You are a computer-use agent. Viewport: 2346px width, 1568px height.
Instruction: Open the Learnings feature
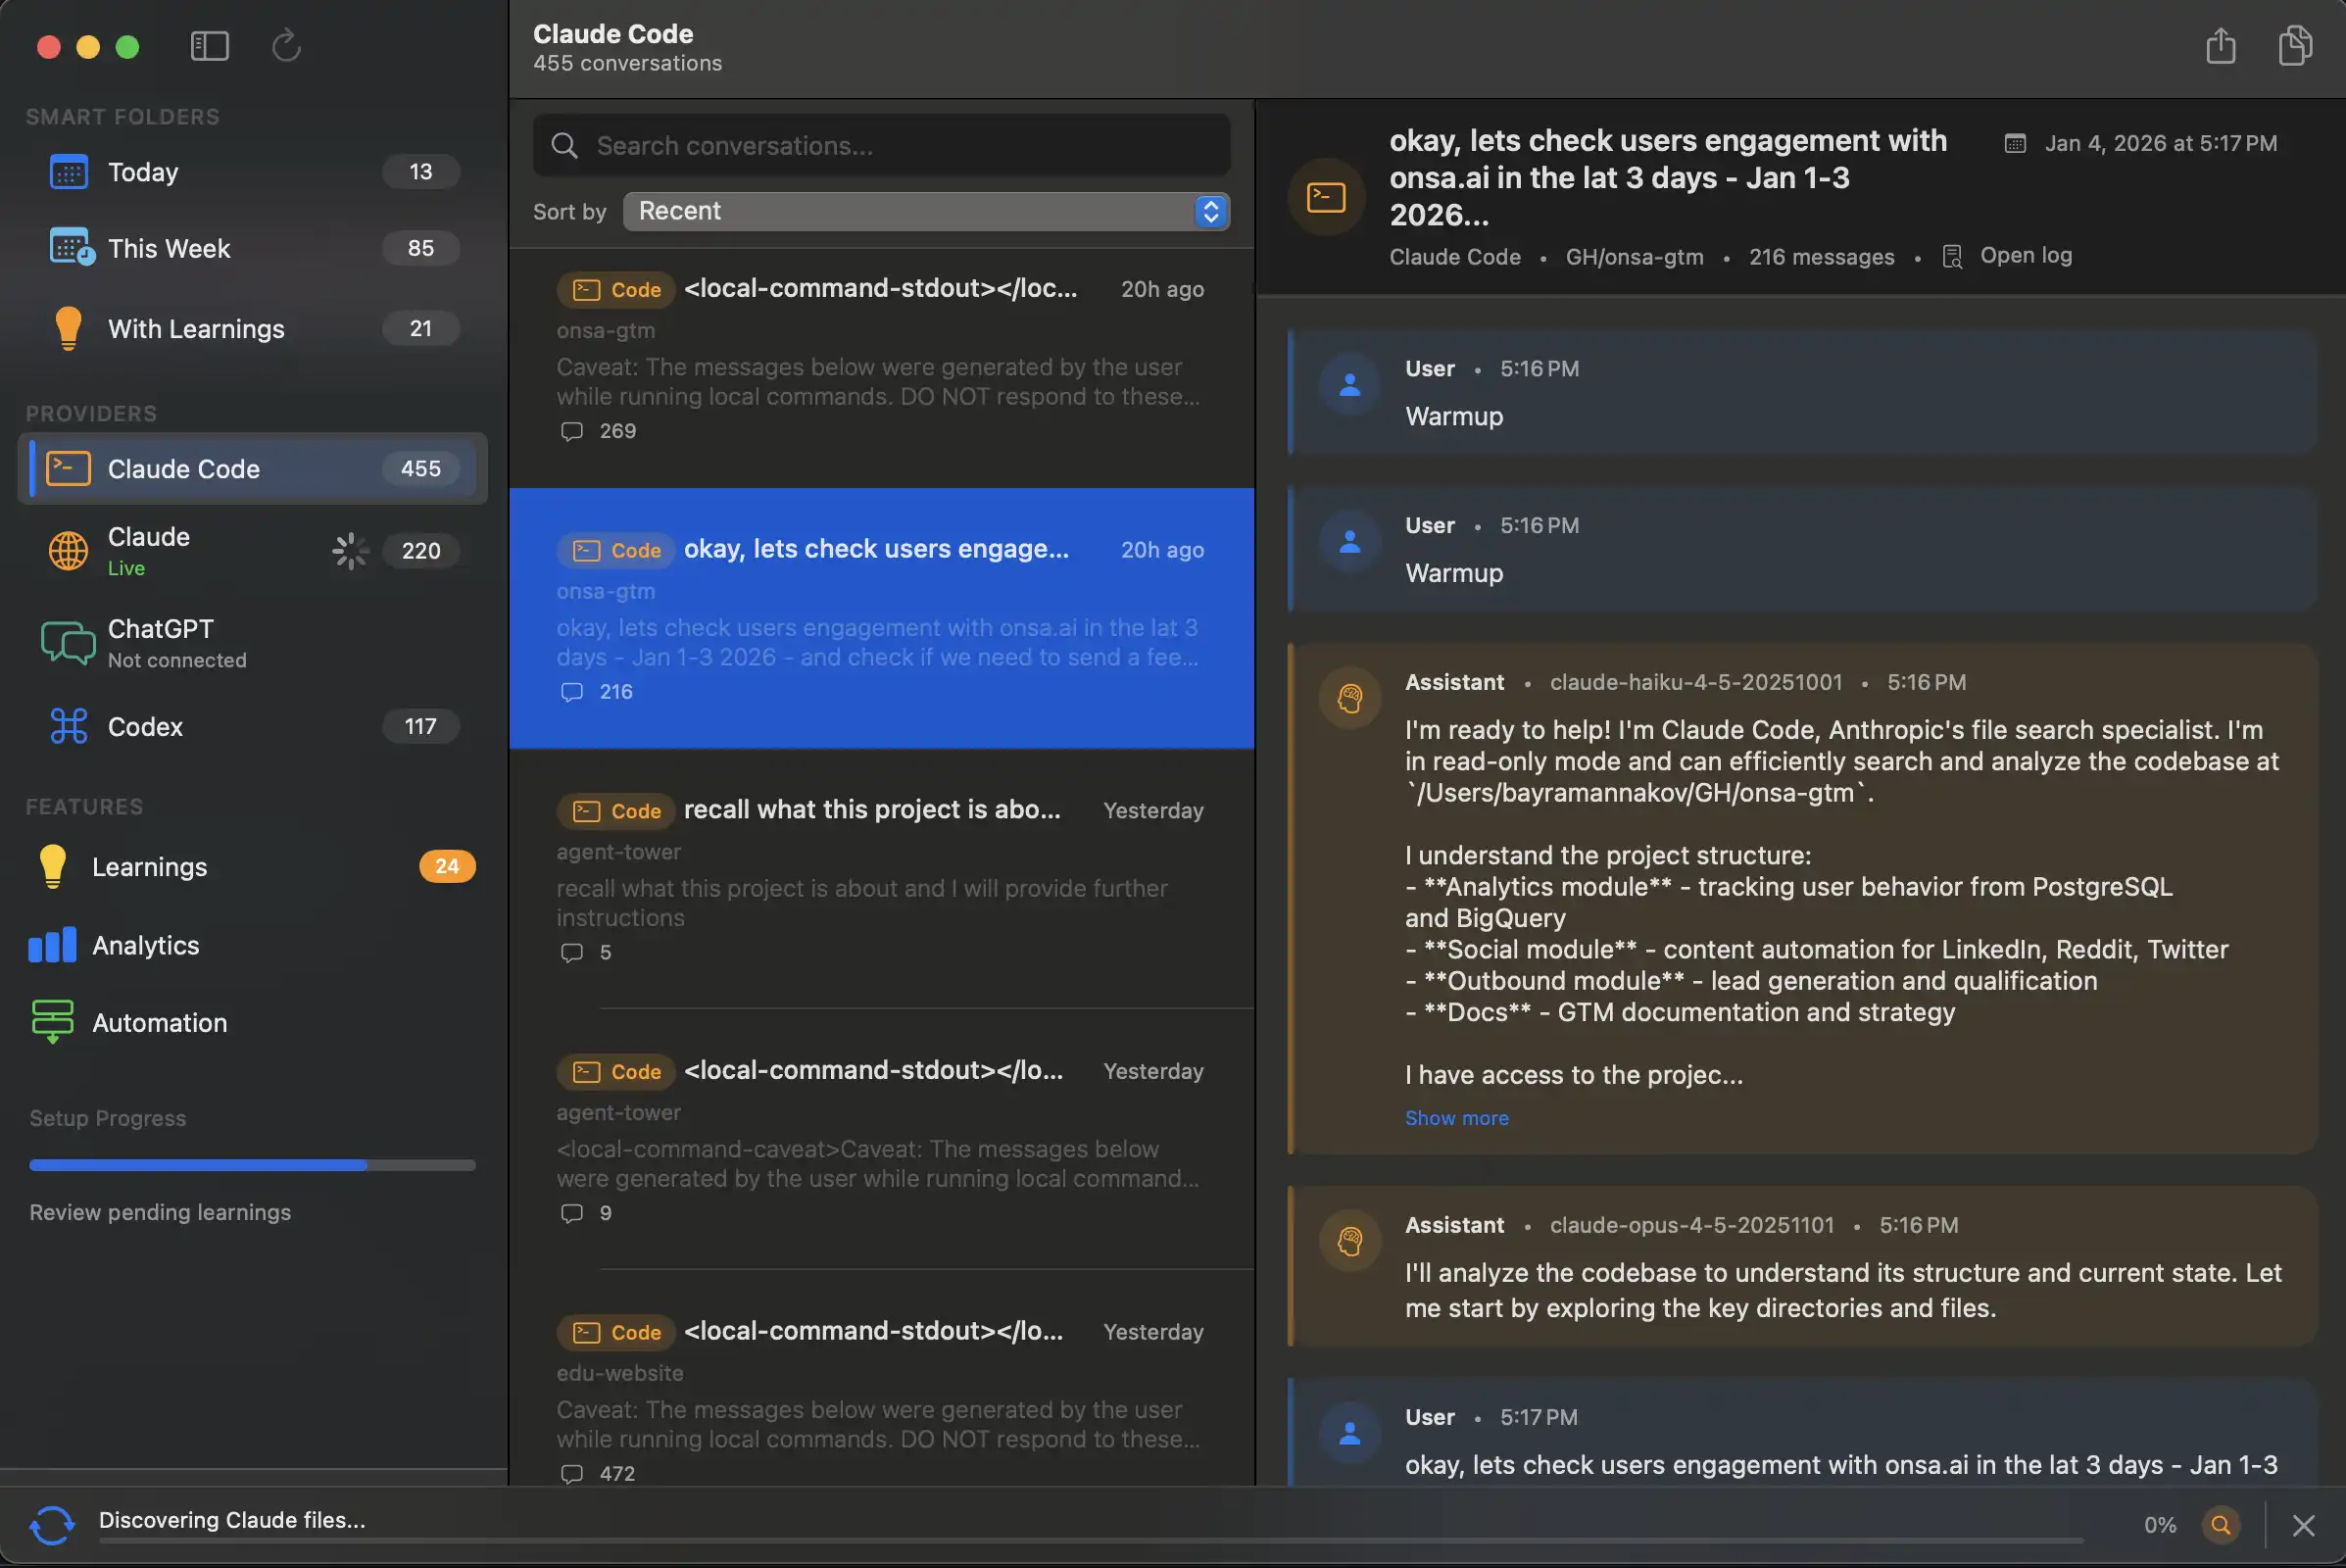[149, 867]
